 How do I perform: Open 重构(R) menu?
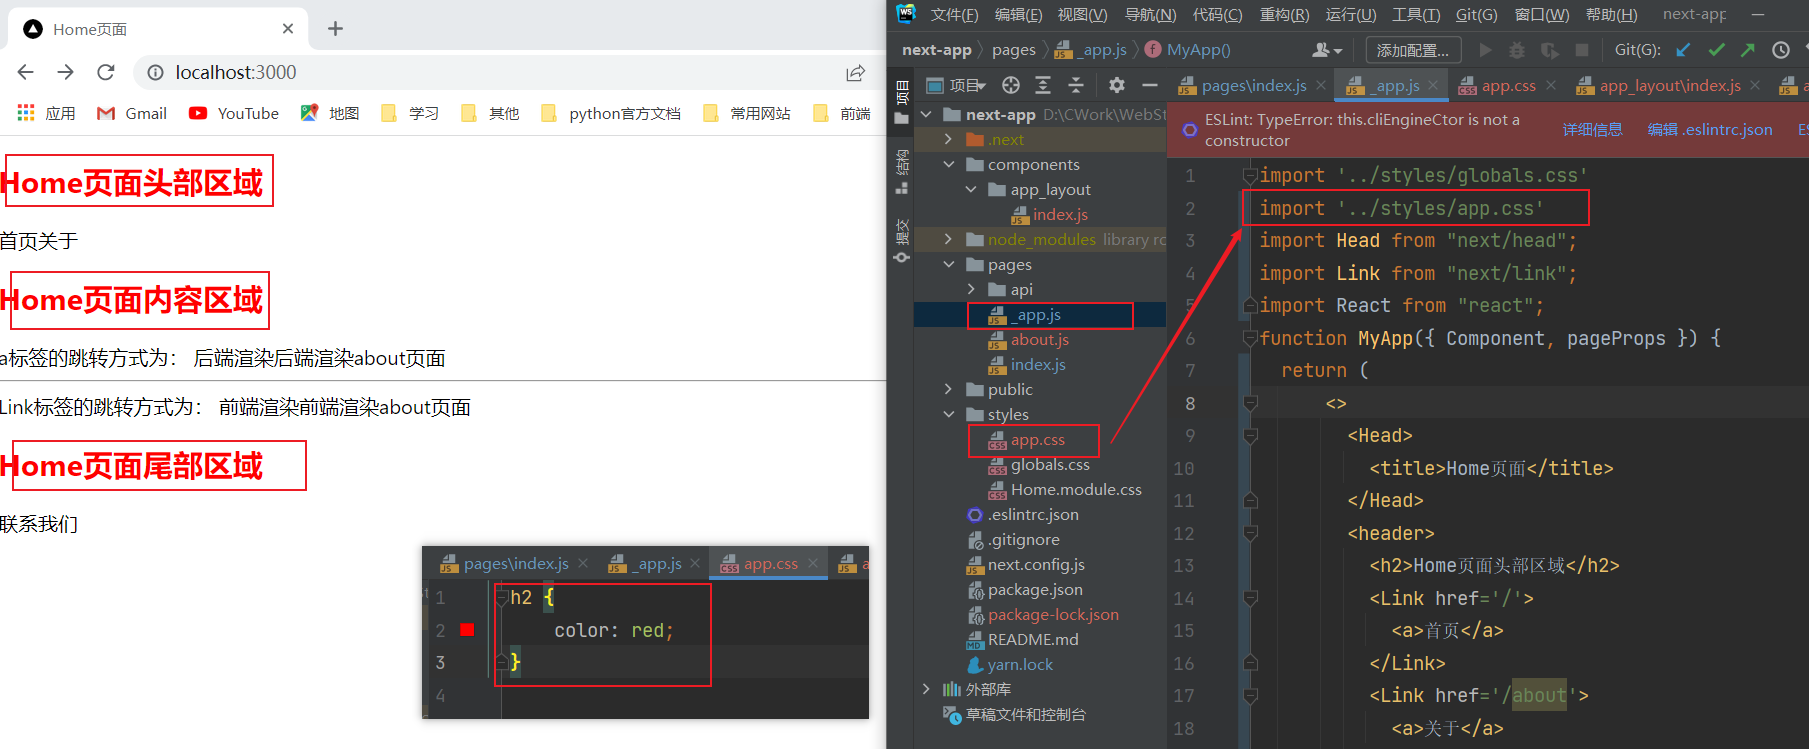1284,15
